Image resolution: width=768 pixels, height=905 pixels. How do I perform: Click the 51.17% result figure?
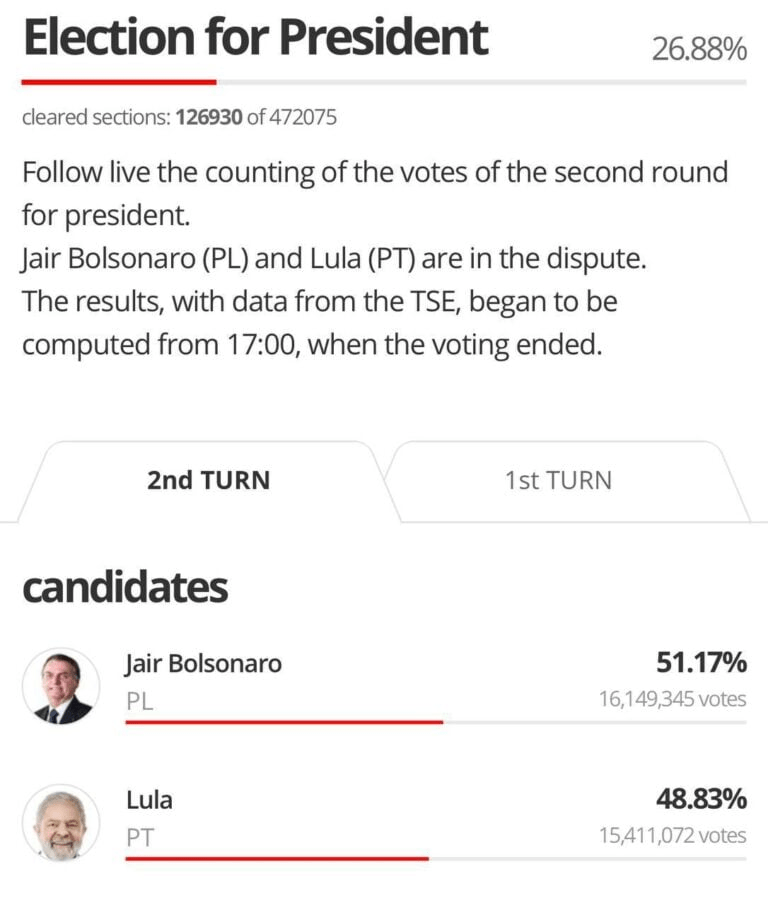701,662
